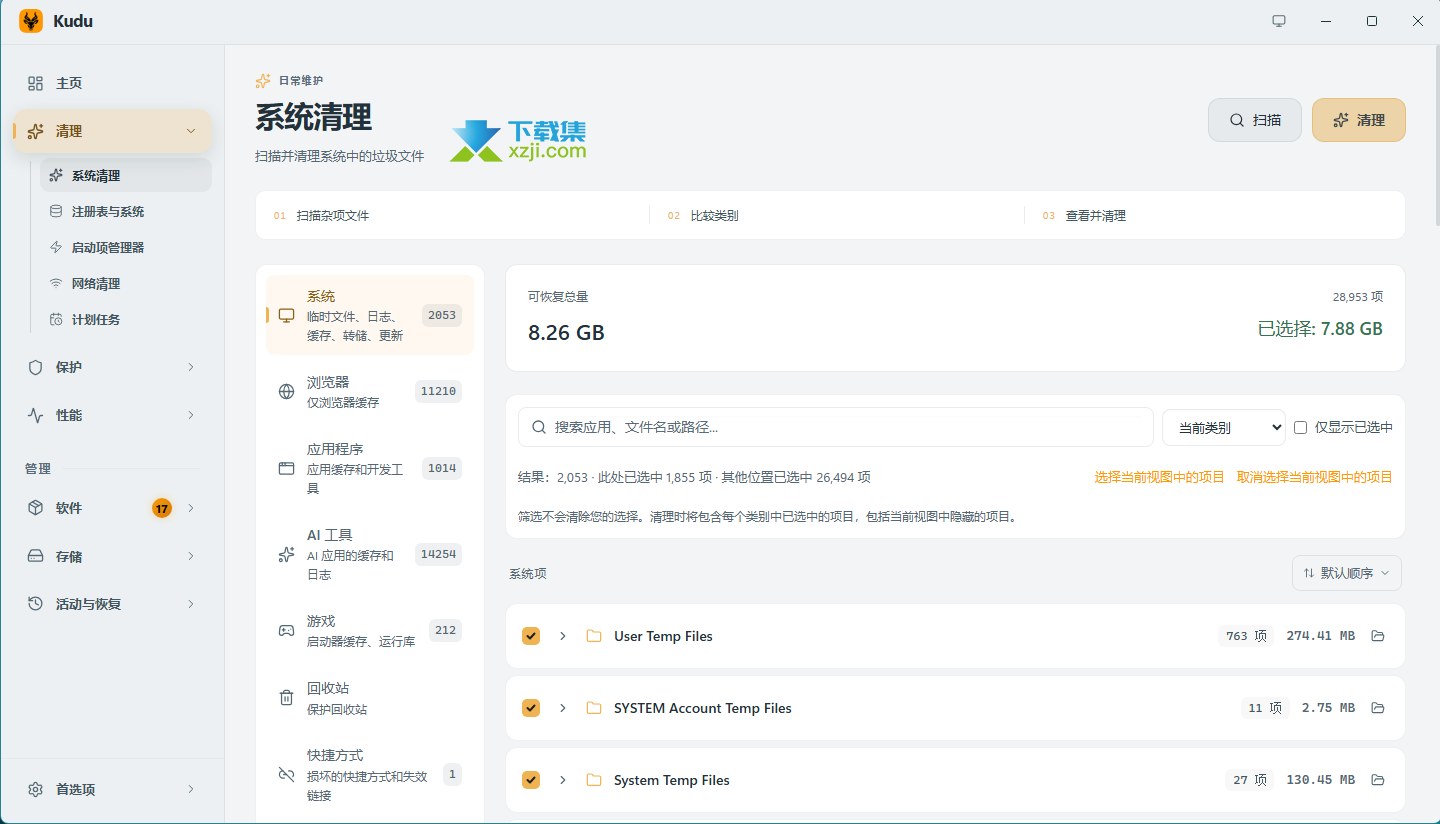Click 选择当前视图中的项目 link
1440x824 pixels.
1160,477
